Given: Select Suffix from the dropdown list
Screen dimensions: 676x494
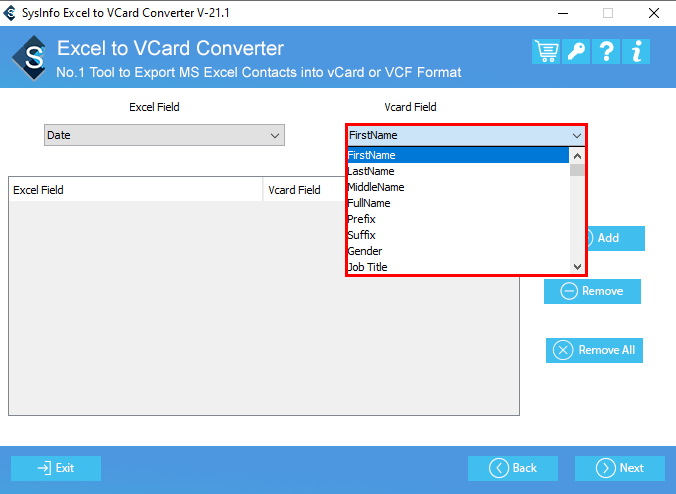Looking at the screenshot, I should tap(458, 235).
